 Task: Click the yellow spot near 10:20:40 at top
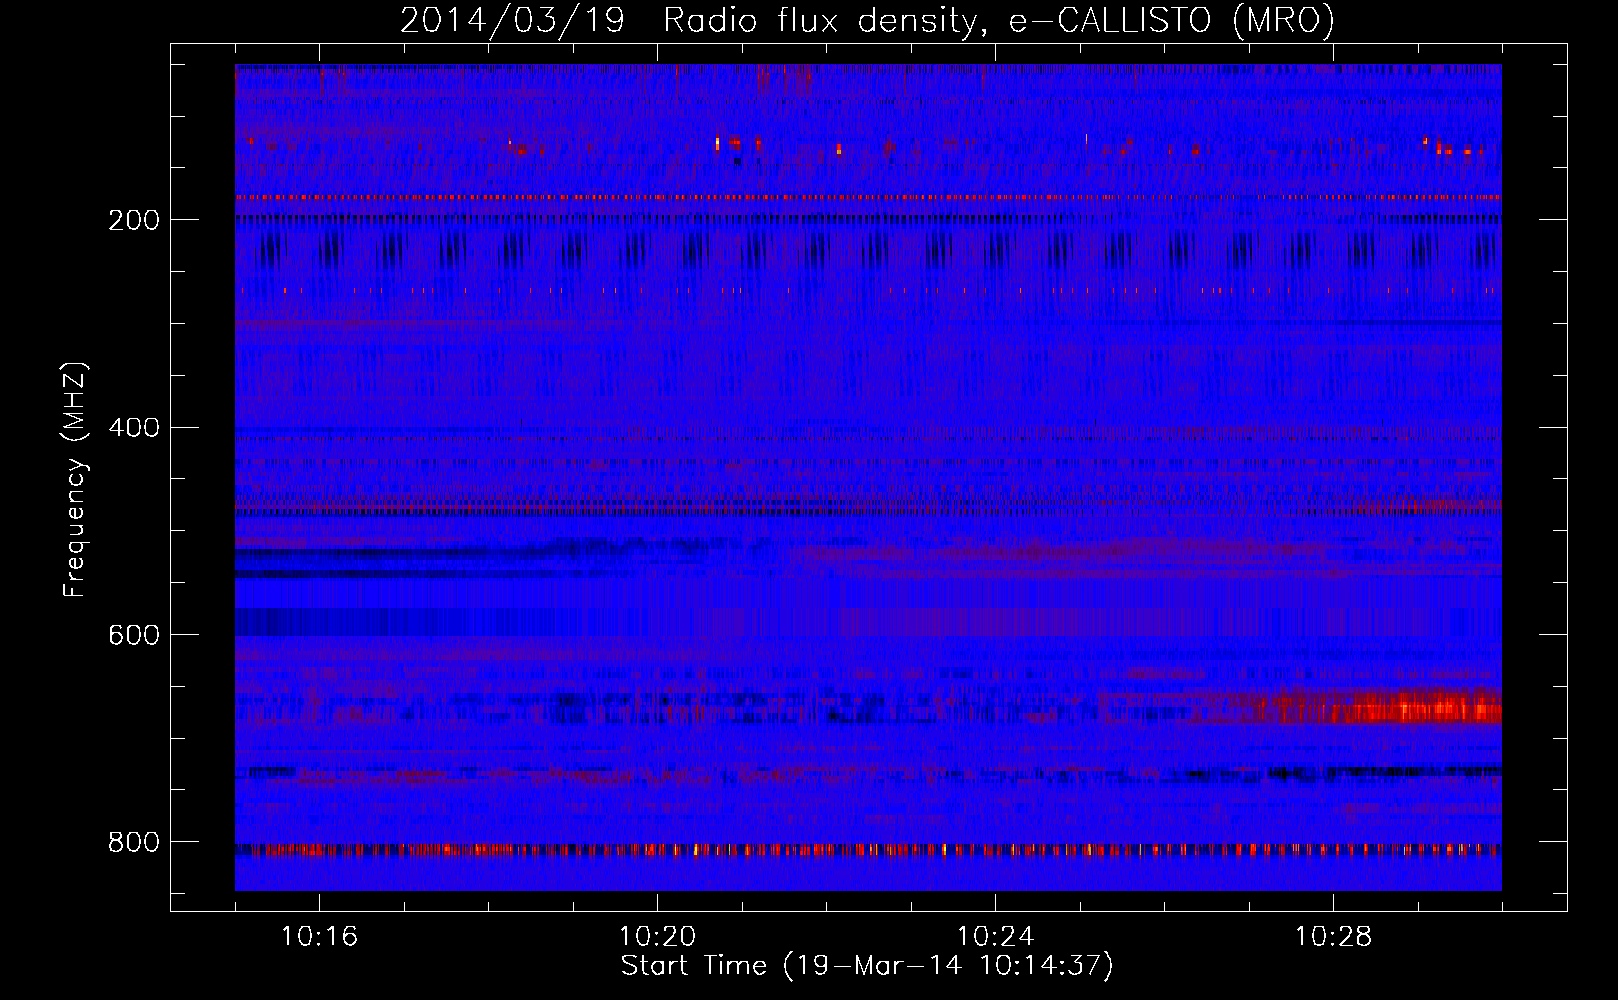718,143
